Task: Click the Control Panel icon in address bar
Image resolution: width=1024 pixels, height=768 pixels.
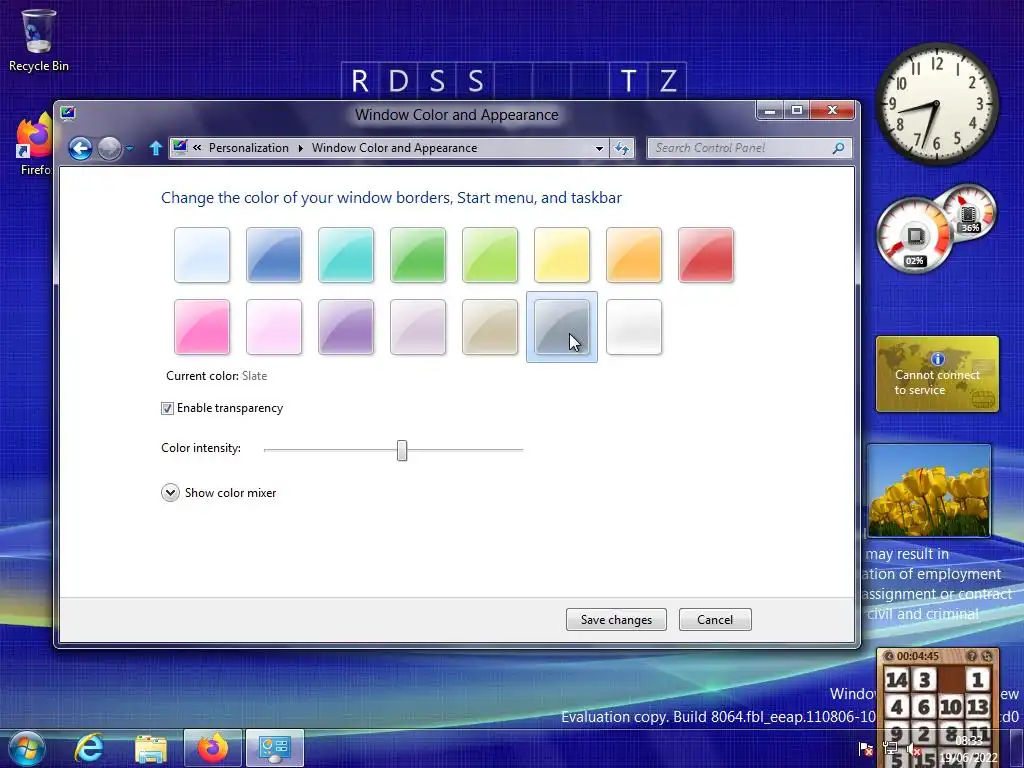Action: tap(180, 148)
